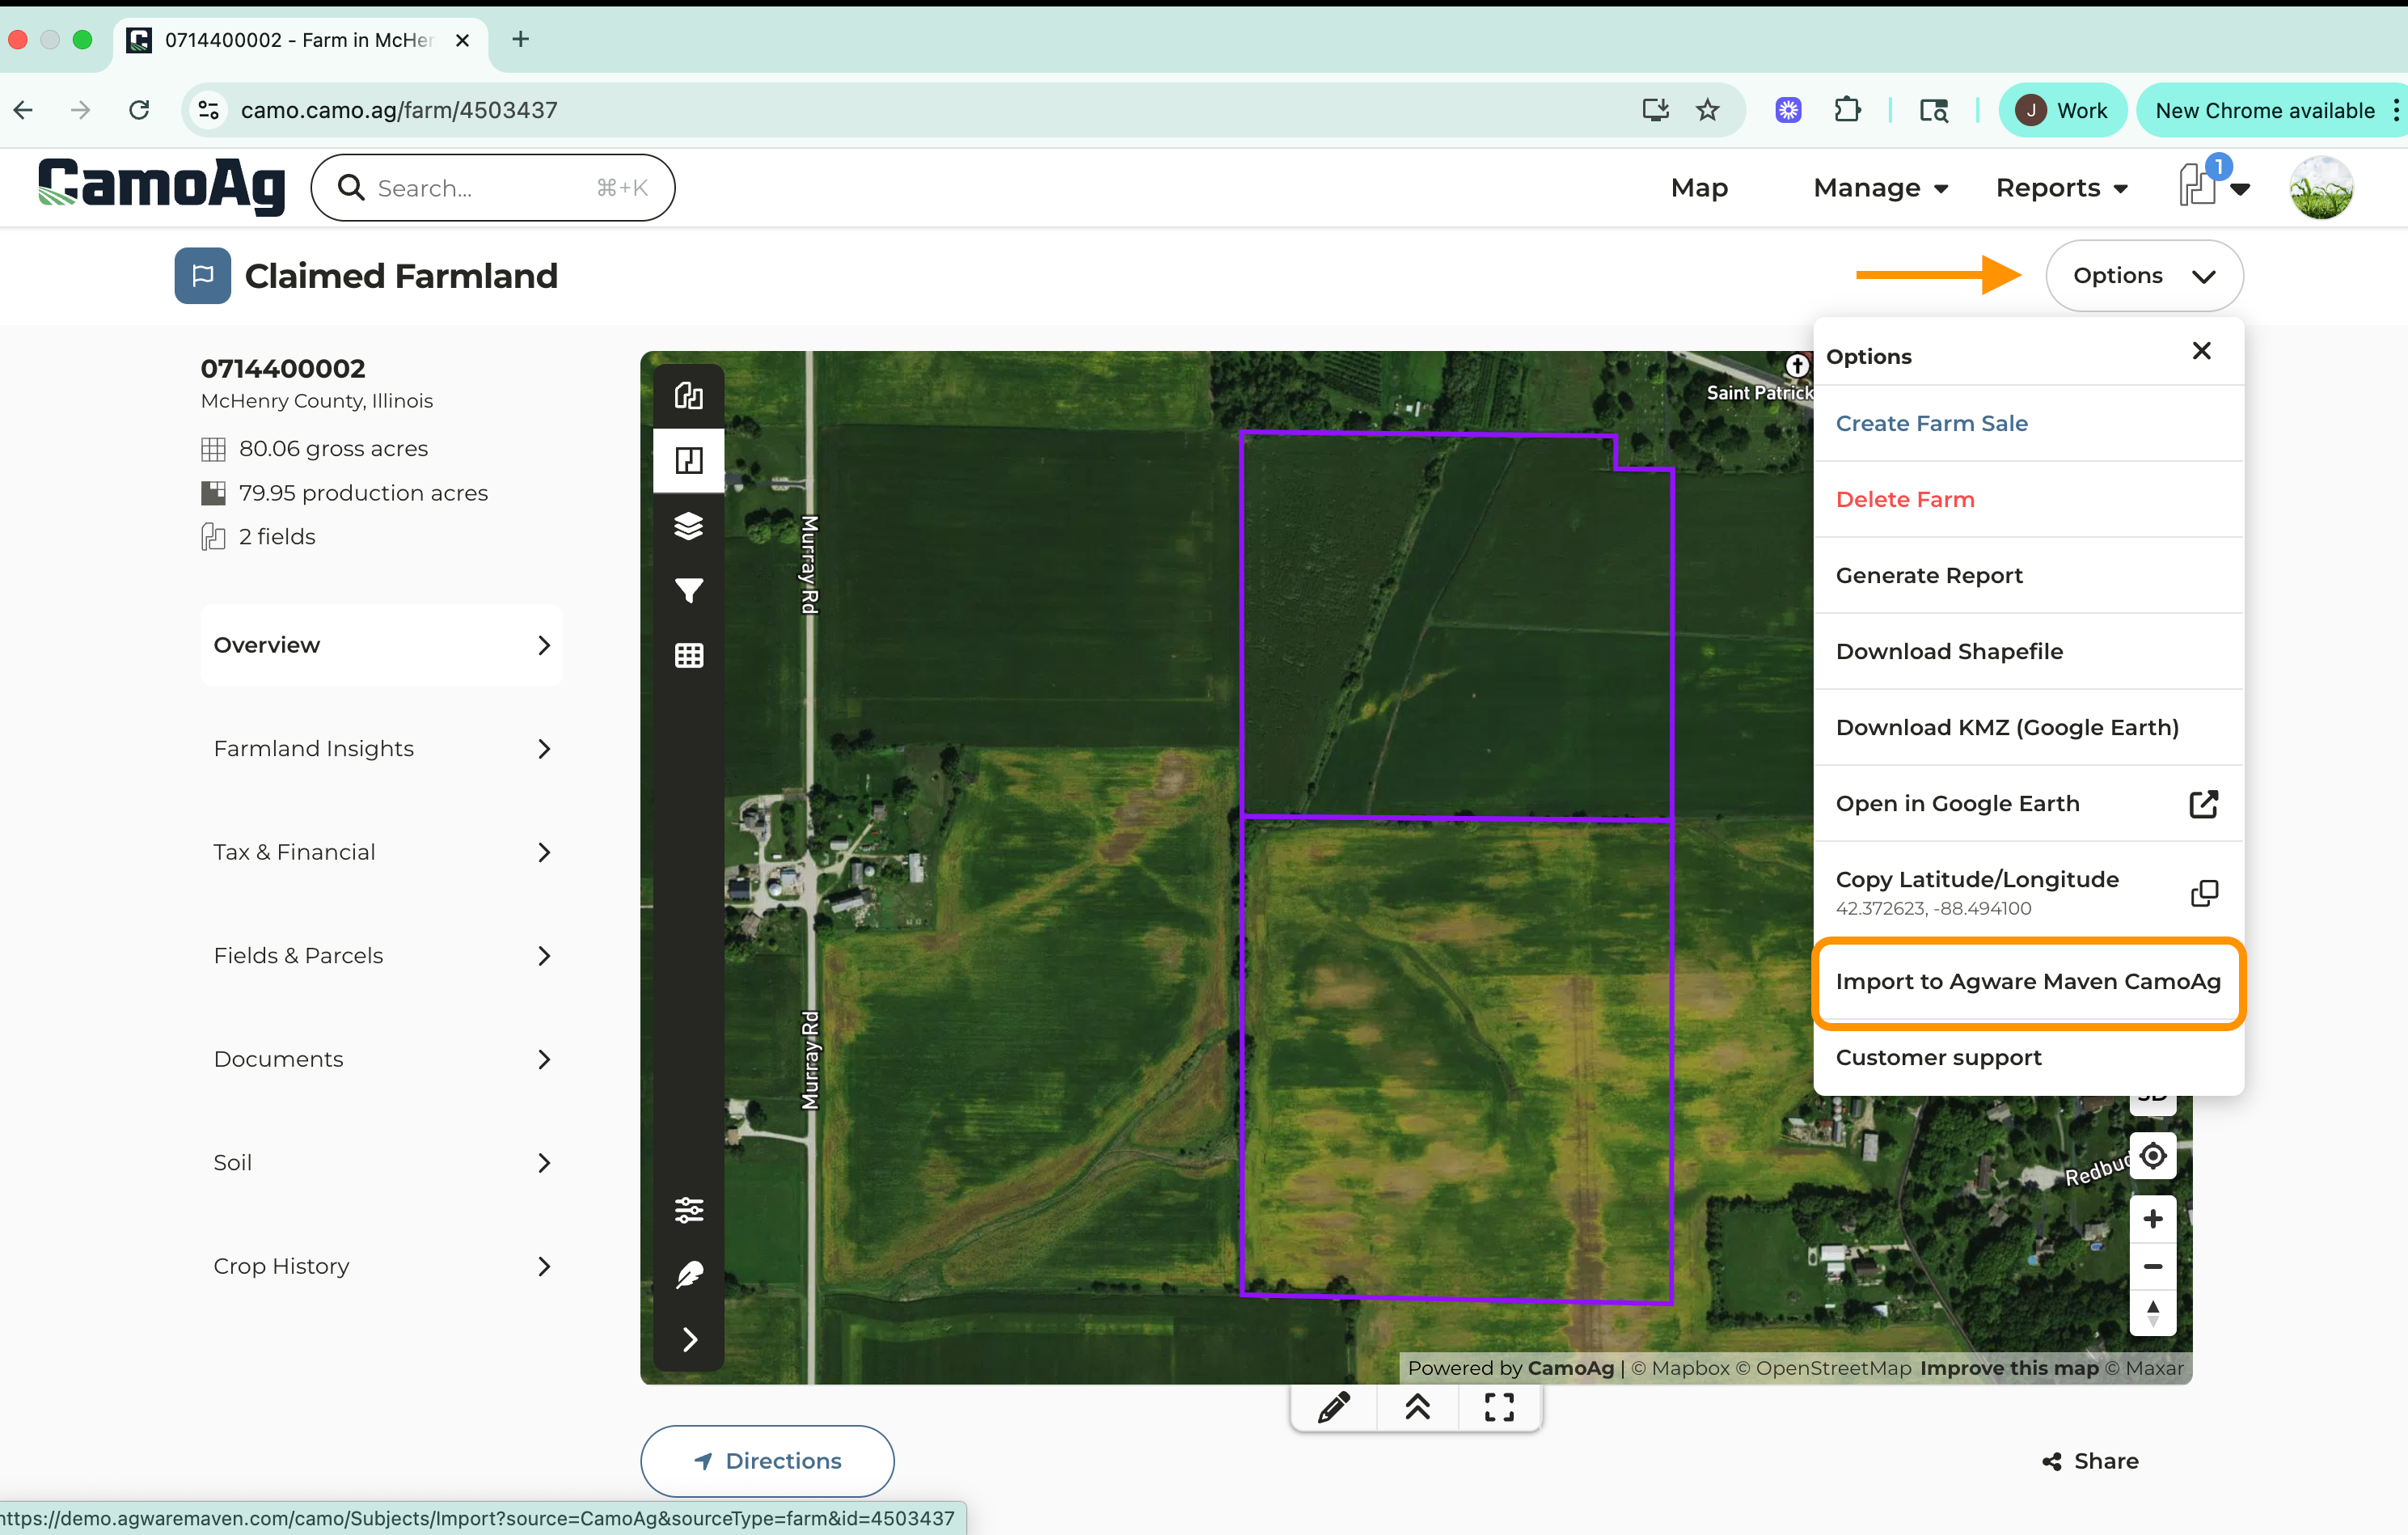
Task: Open the parcels icon in map toolbar
Action: [688, 396]
